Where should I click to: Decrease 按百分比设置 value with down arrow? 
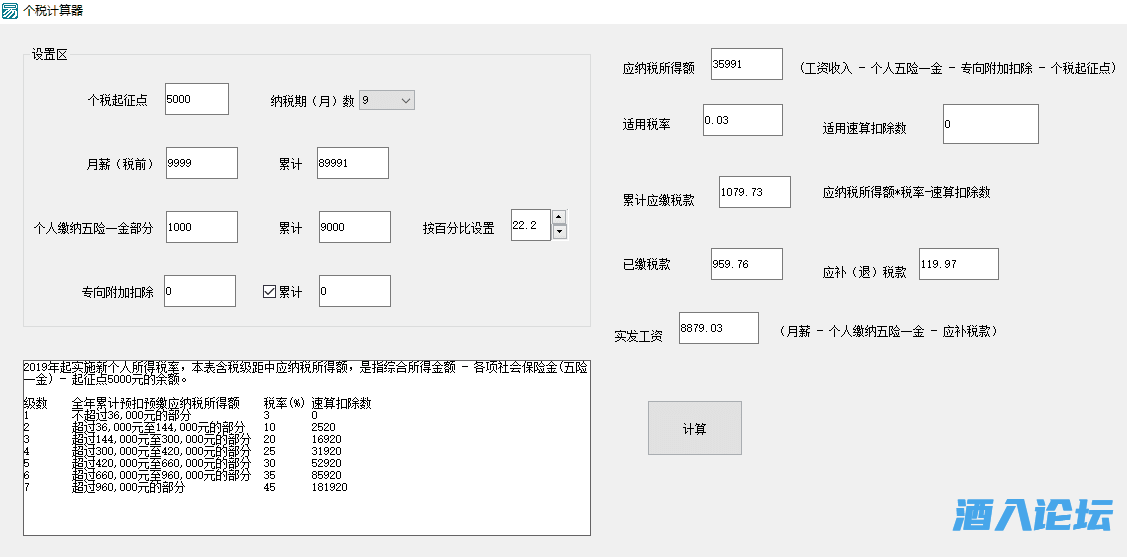pyautogui.click(x=560, y=232)
